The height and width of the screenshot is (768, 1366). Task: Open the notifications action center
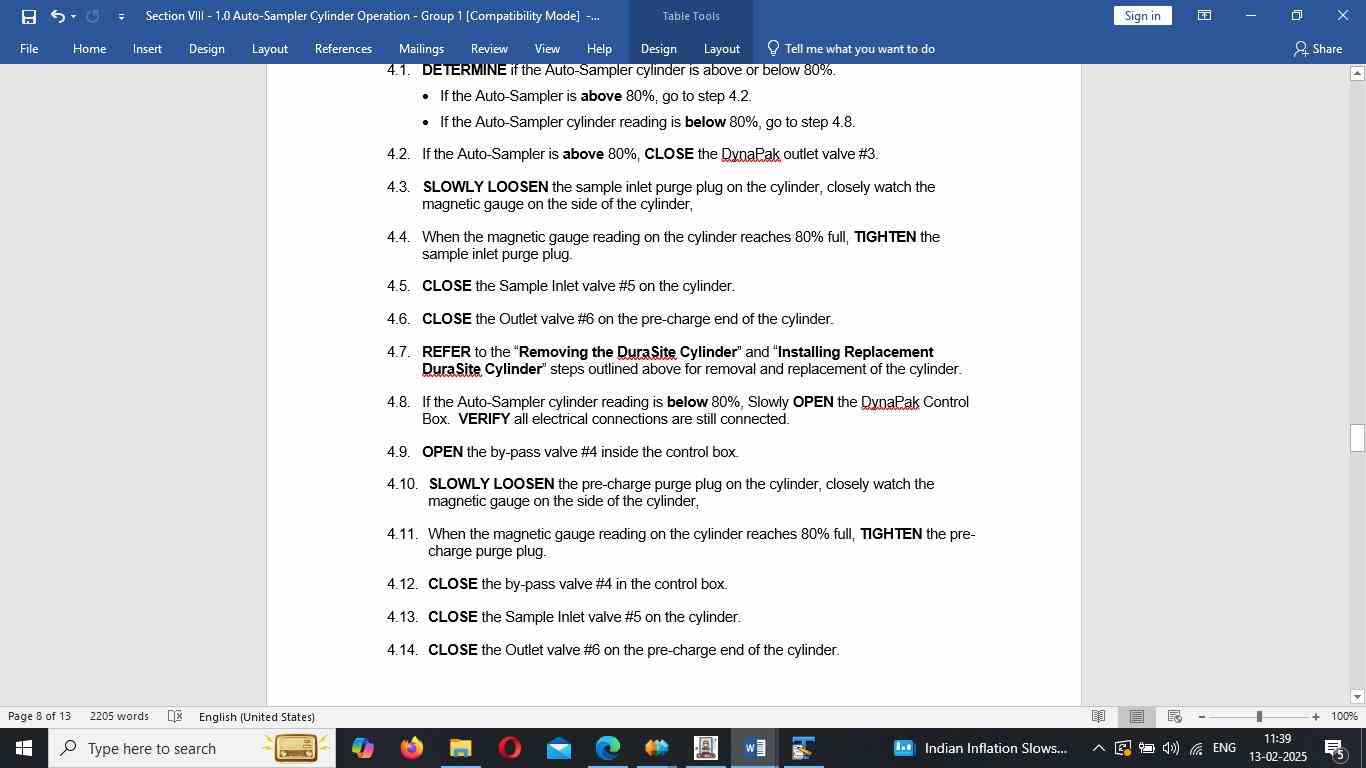(x=1336, y=748)
